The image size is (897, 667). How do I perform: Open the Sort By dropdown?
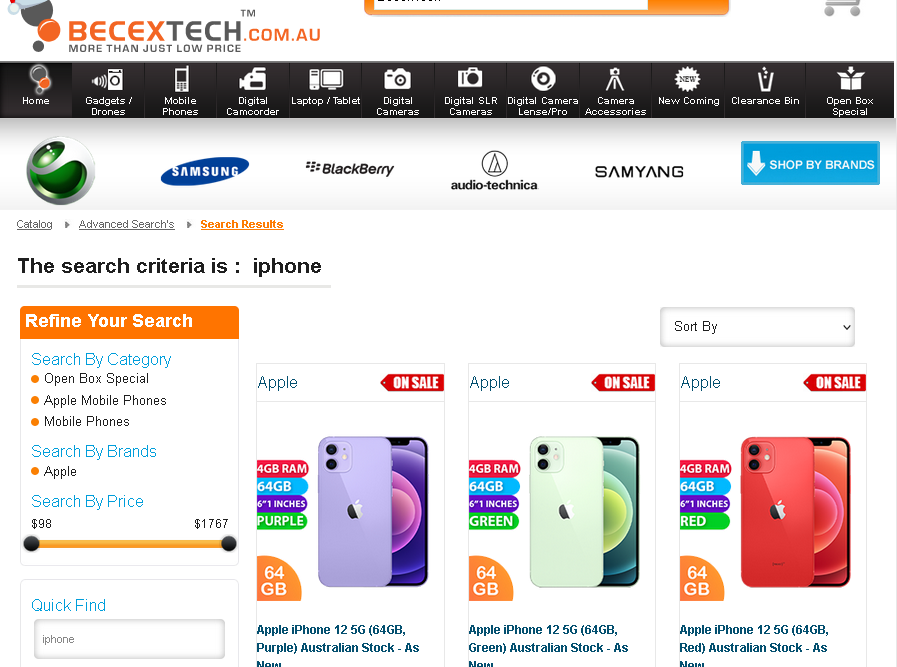(757, 327)
